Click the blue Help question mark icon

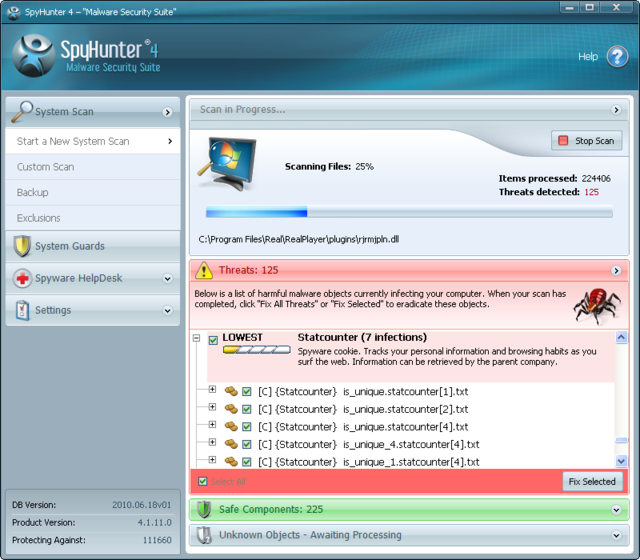pos(617,57)
